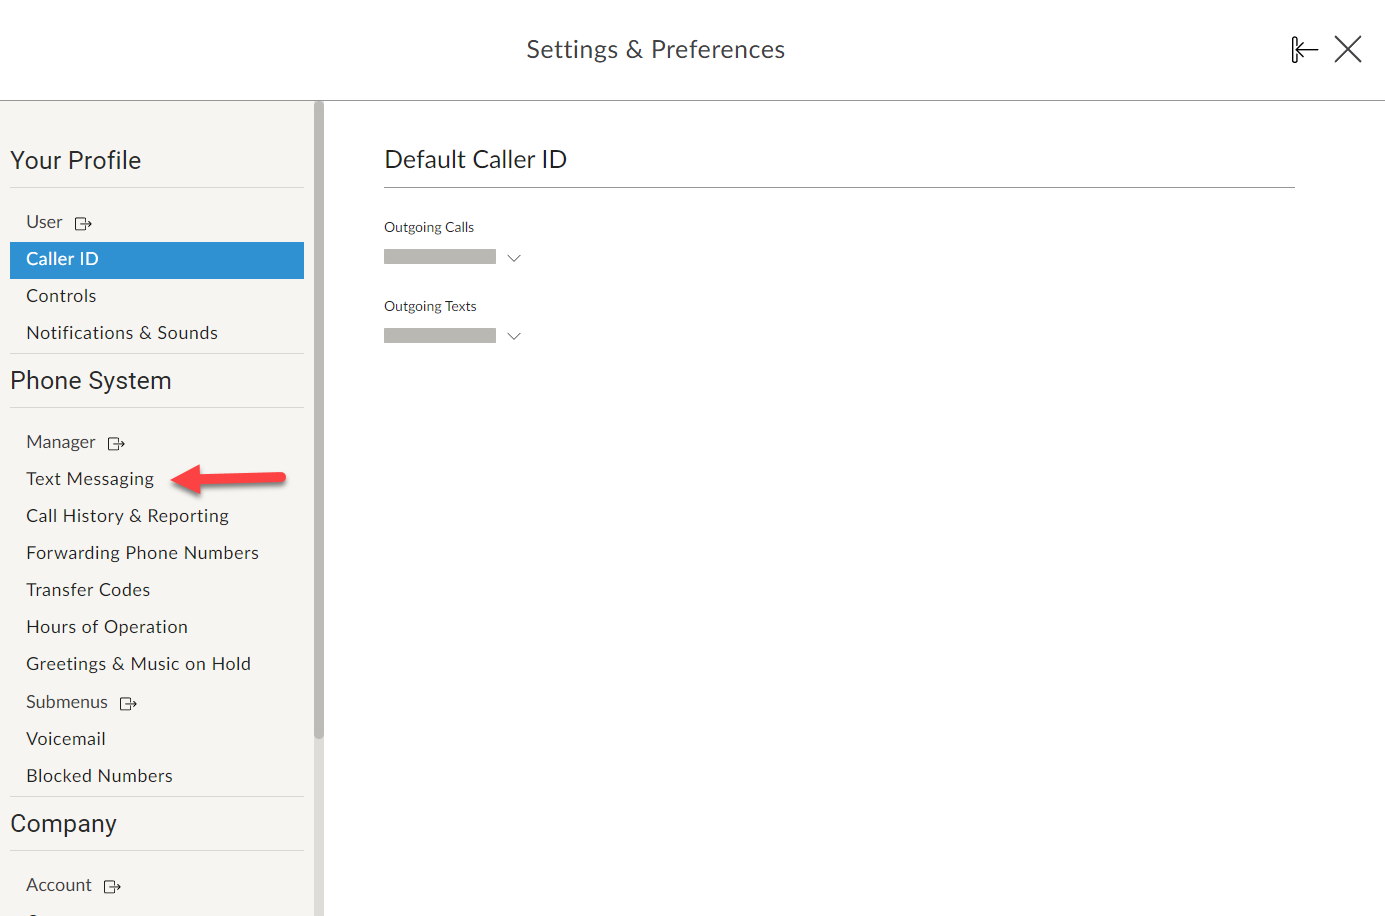Screen dimensions: 1385x916
Task: Open the Transfer Codes page
Action: click(88, 590)
